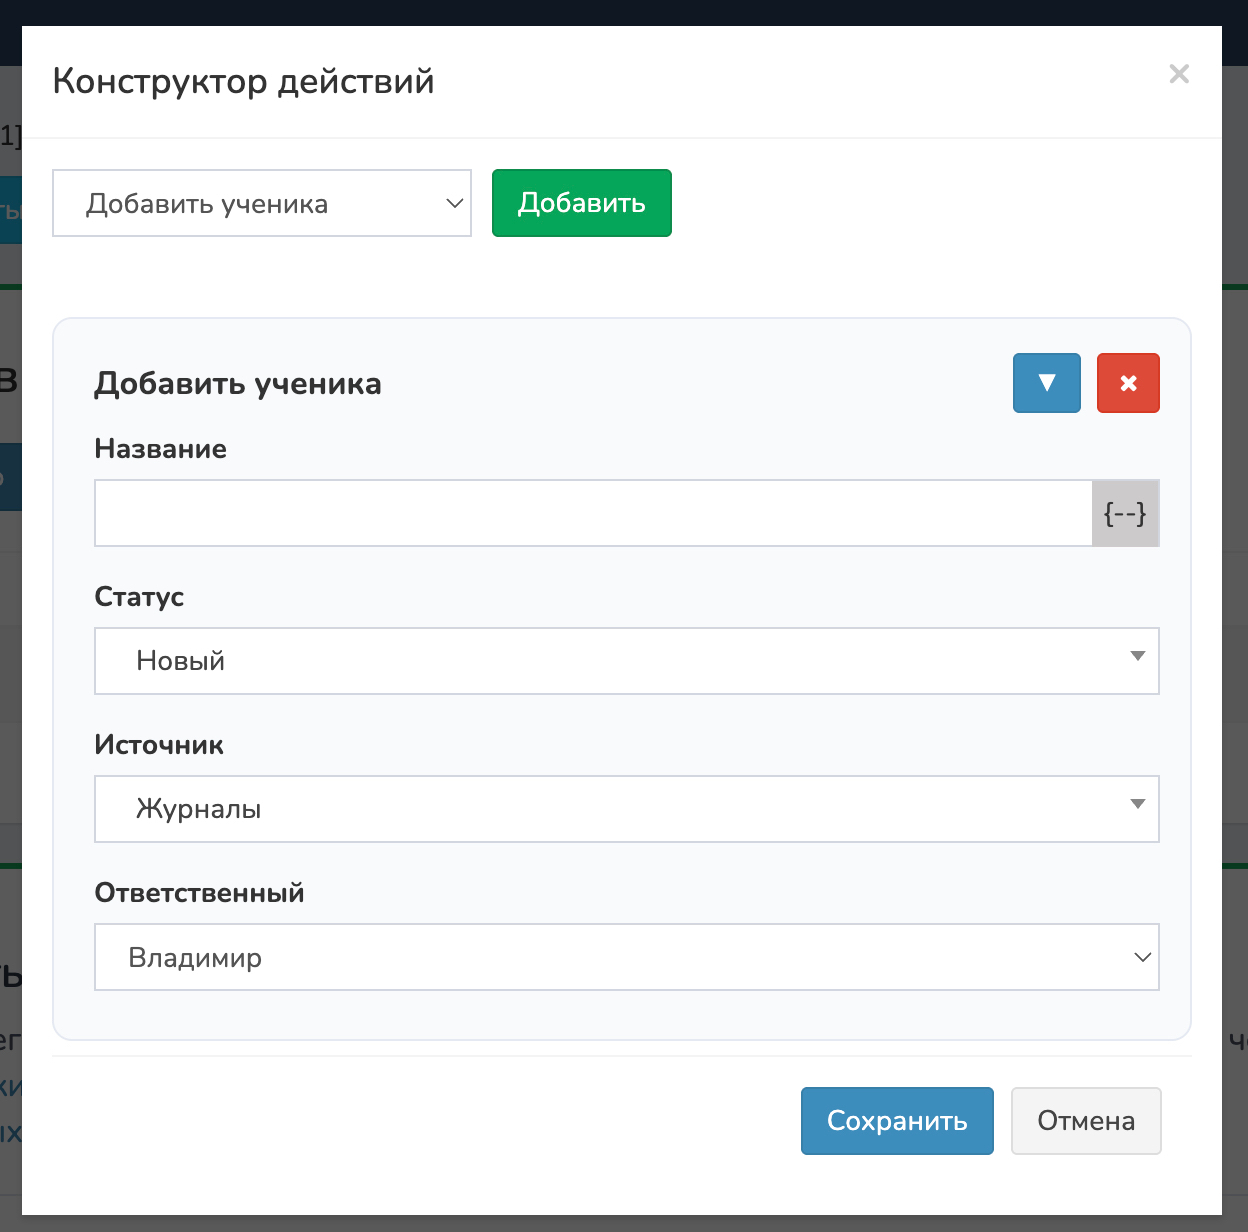The image size is (1248, 1232).
Task: Open the Статус dropdown showing Новый
Action: pos(626,661)
